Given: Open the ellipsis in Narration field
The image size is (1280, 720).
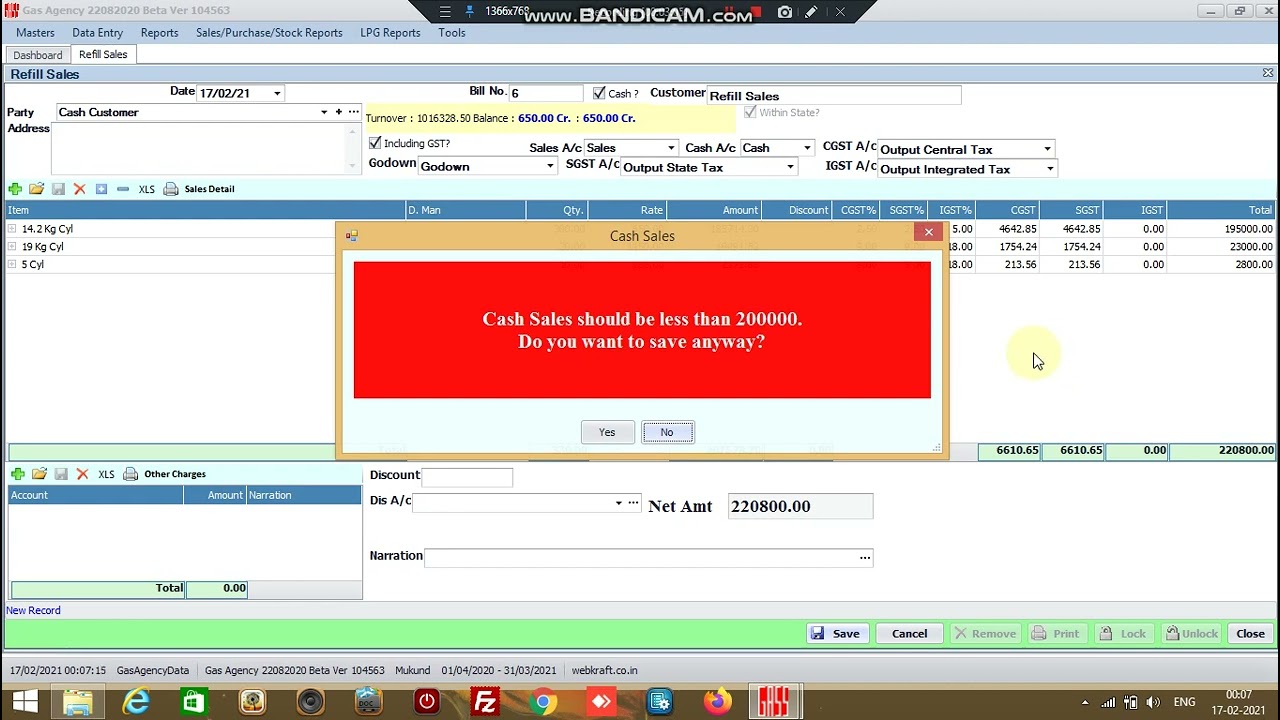Looking at the screenshot, I should [865, 557].
